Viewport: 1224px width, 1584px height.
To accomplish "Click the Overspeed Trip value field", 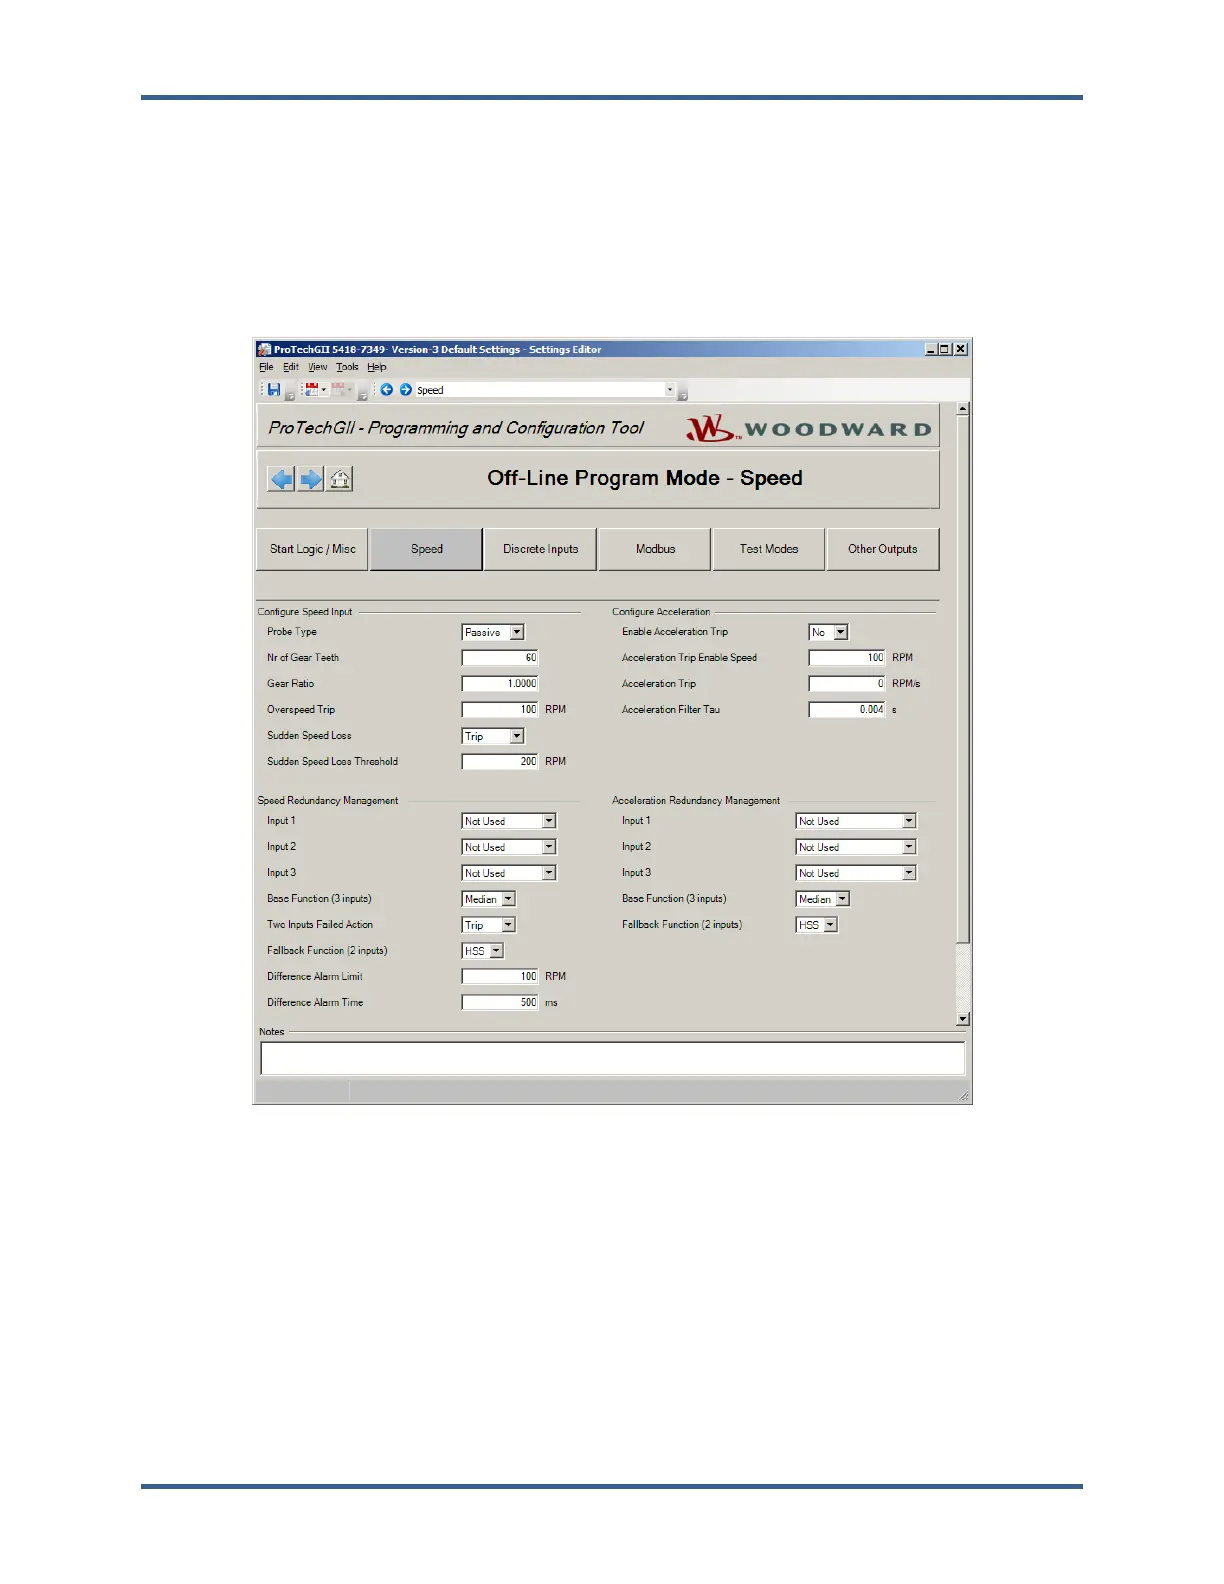I will coord(500,710).
